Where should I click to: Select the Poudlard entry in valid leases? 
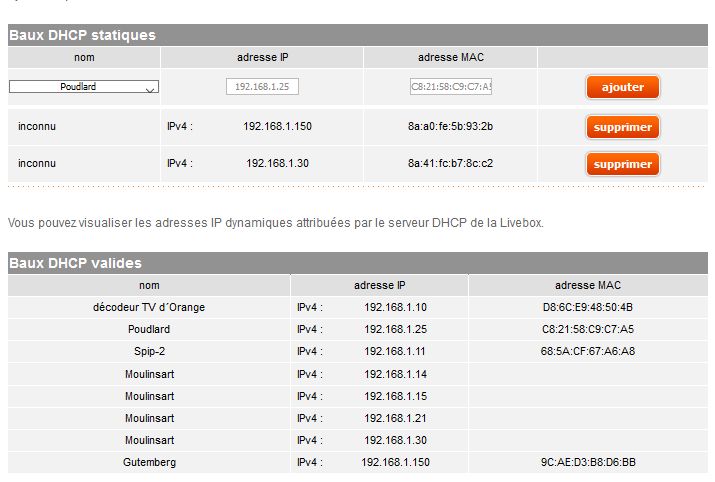(149, 329)
